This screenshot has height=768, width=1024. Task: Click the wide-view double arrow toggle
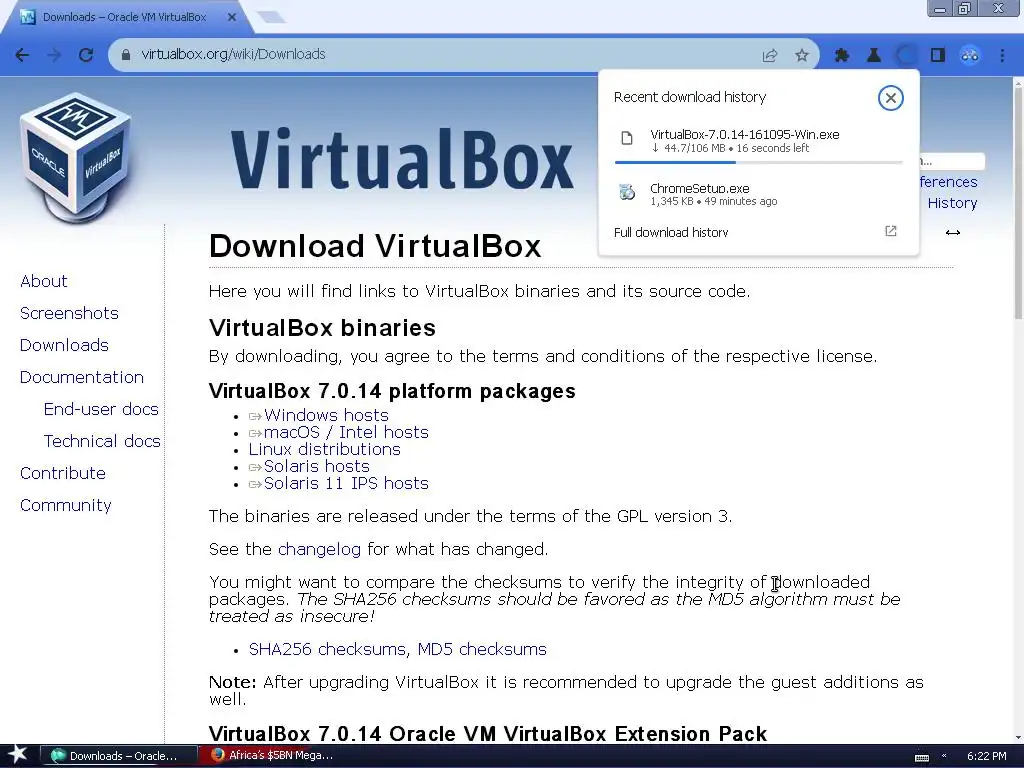pyautogui.click(x=953, y=232)
